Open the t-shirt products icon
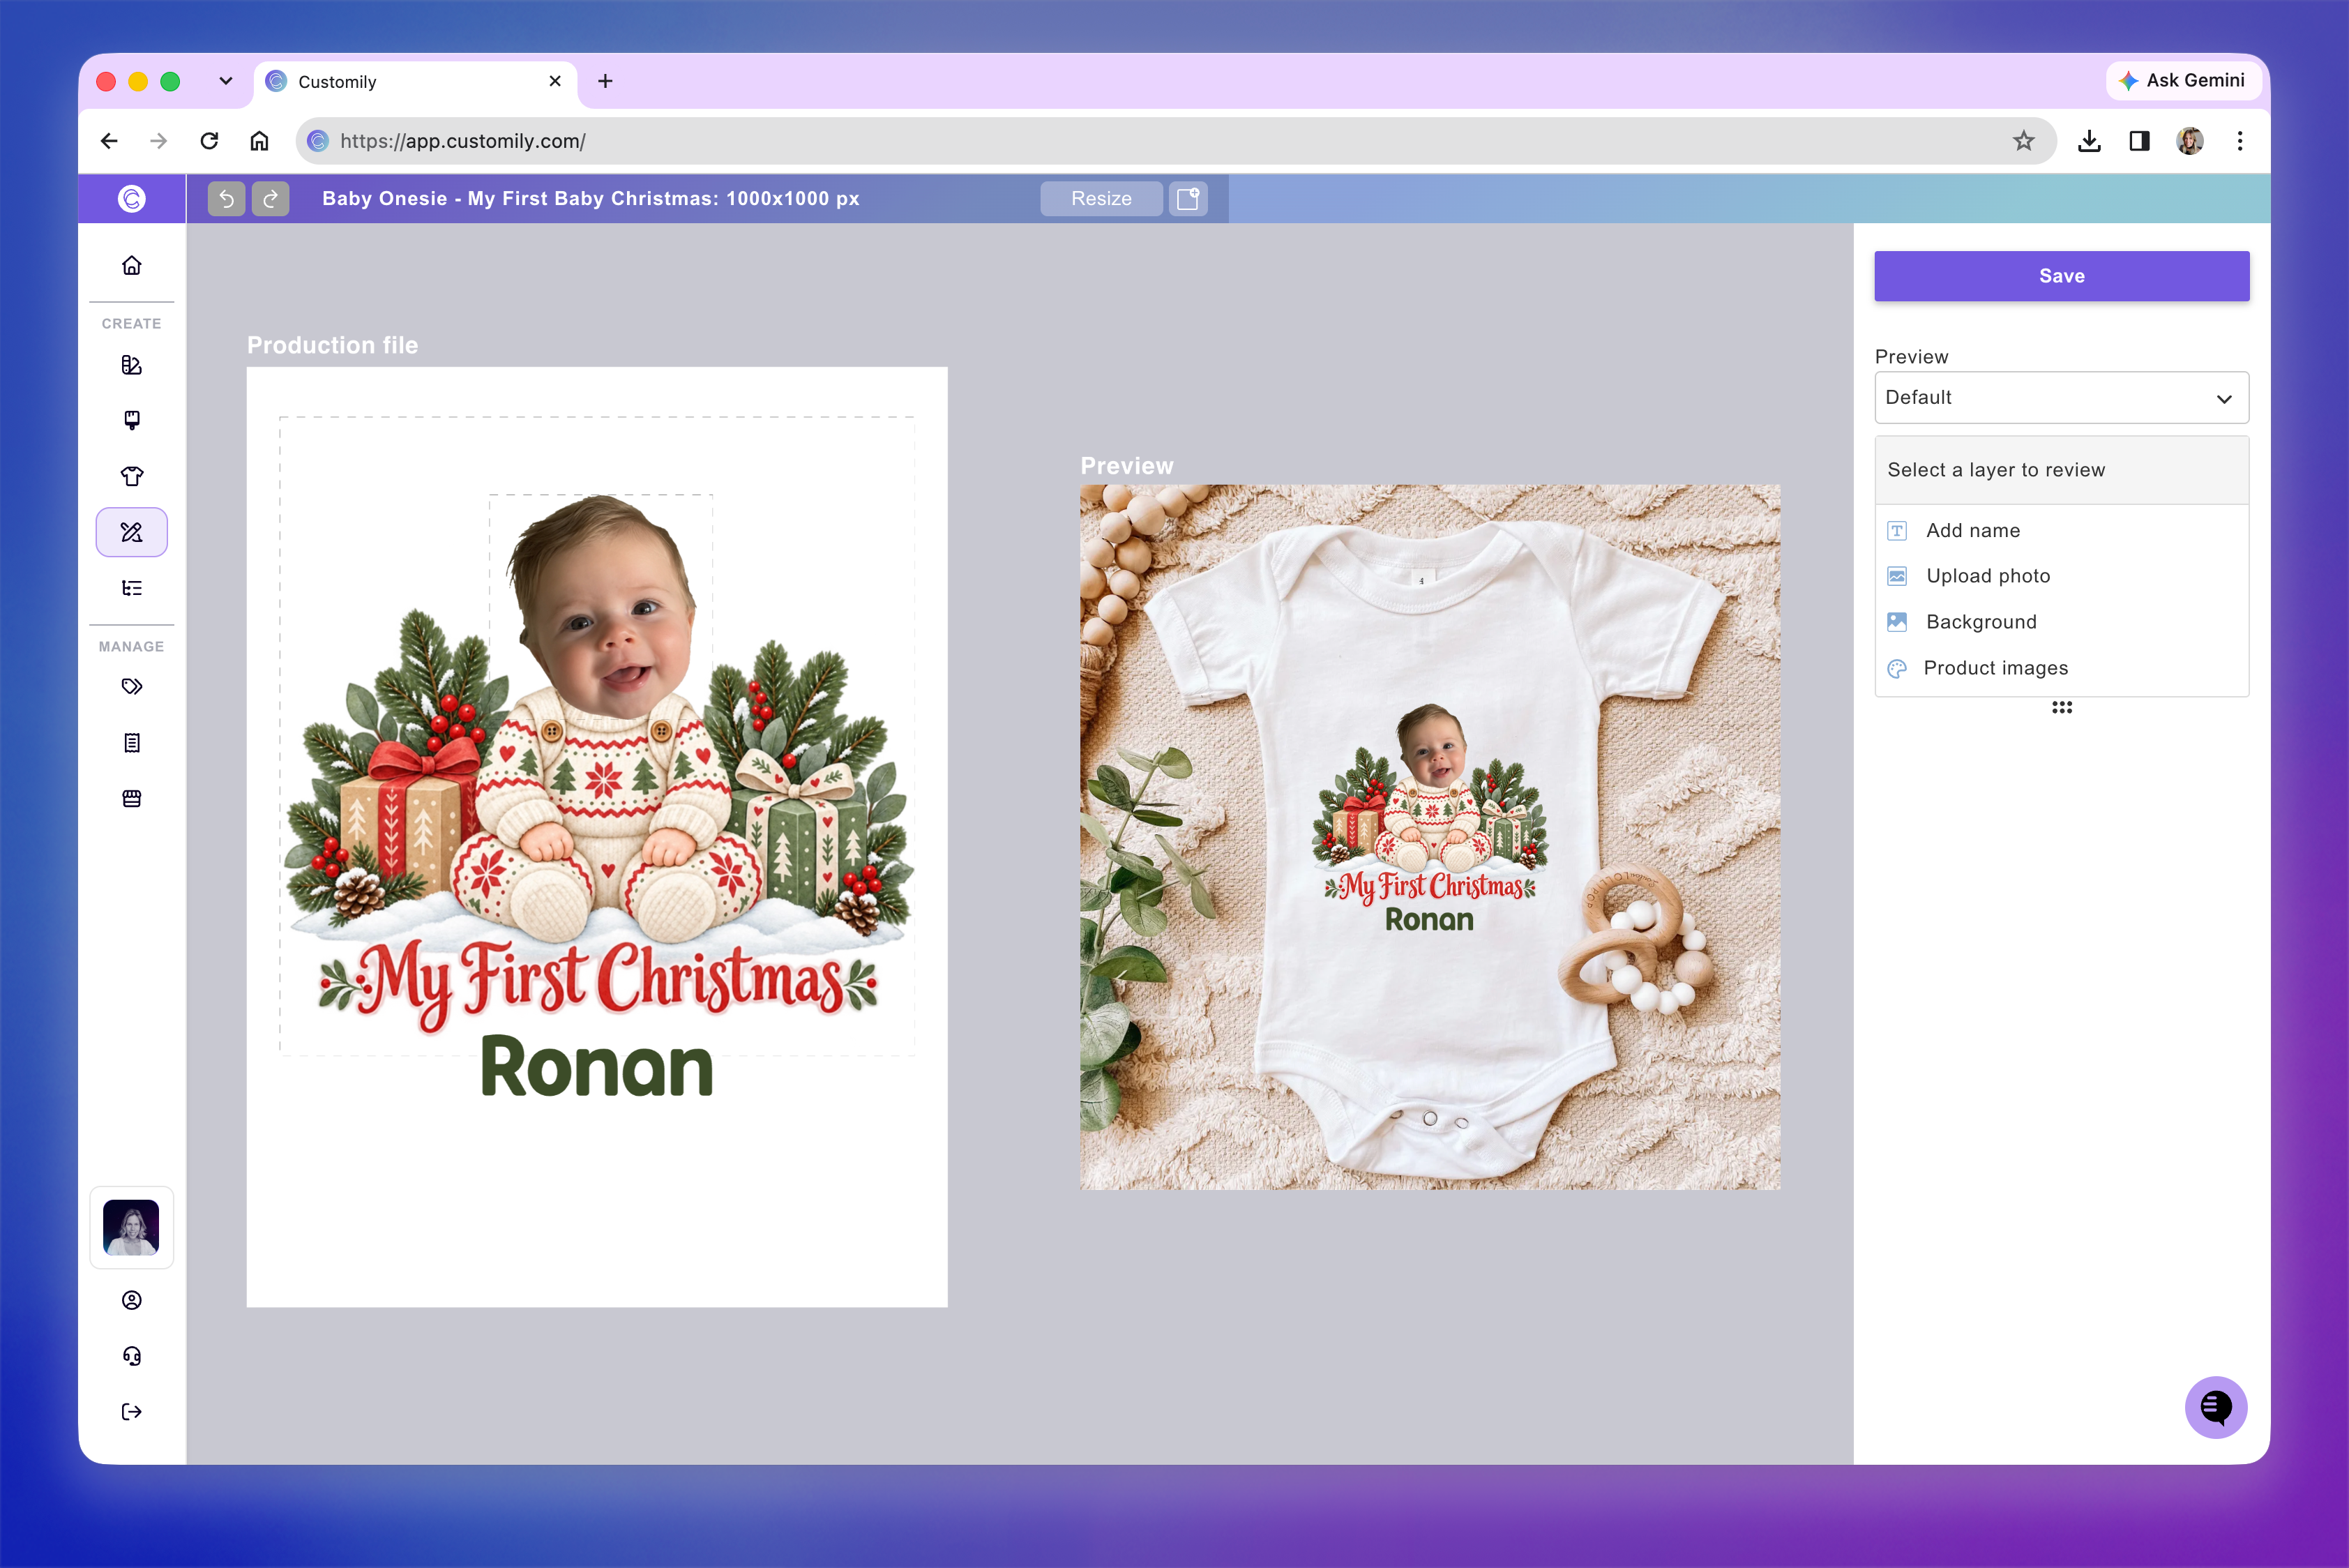The height and width of the screenshot is (1568, 2349). pyautogui.click(x=132, y=476)
